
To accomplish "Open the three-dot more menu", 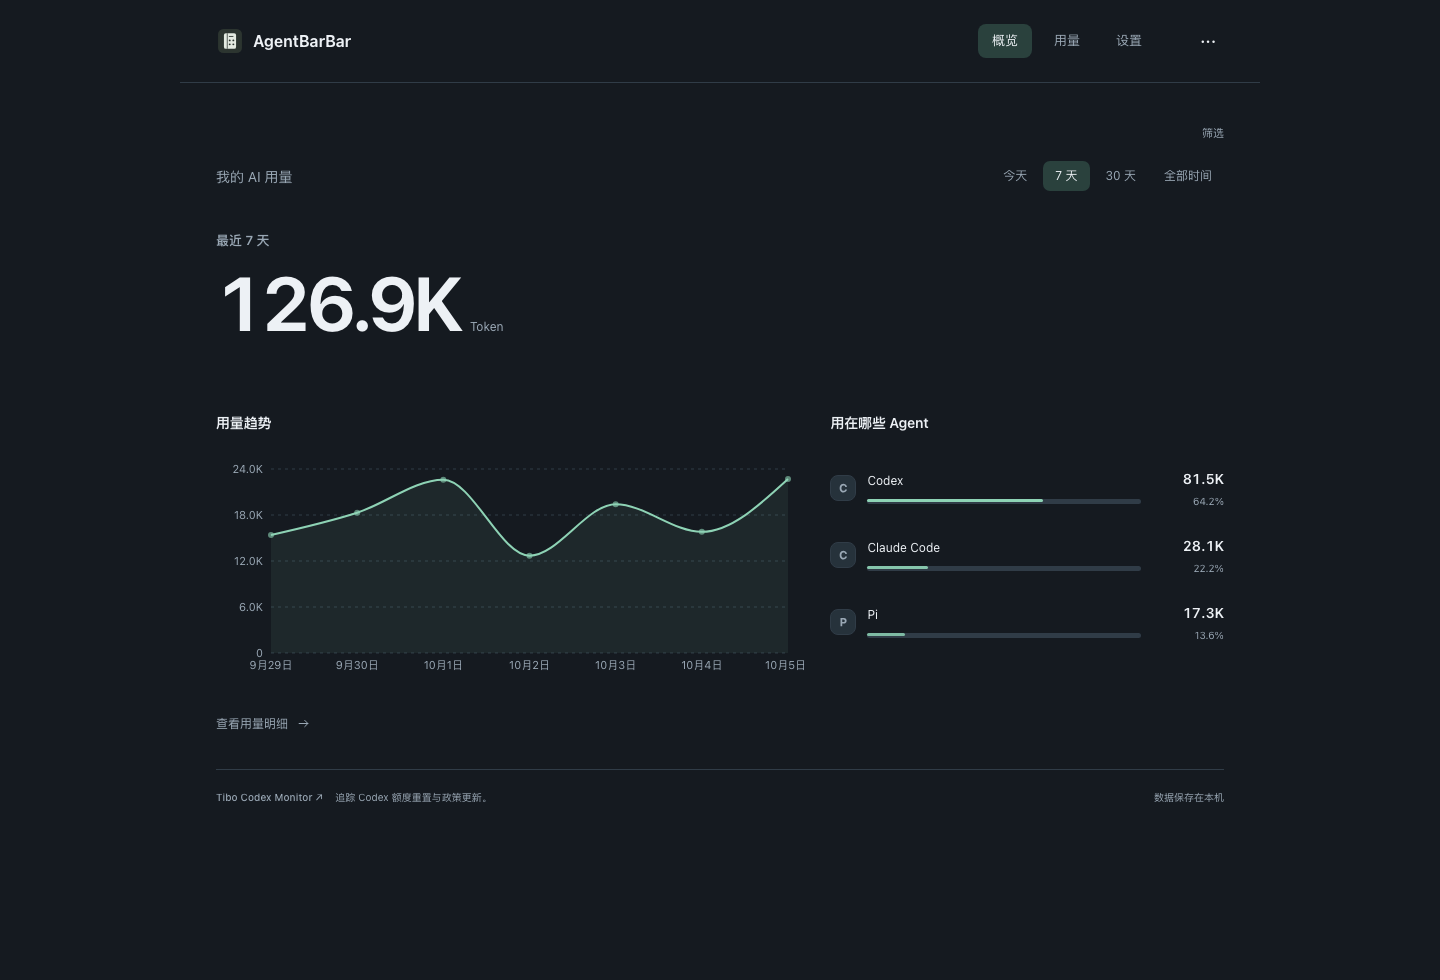I will (x=1208, y=41).
